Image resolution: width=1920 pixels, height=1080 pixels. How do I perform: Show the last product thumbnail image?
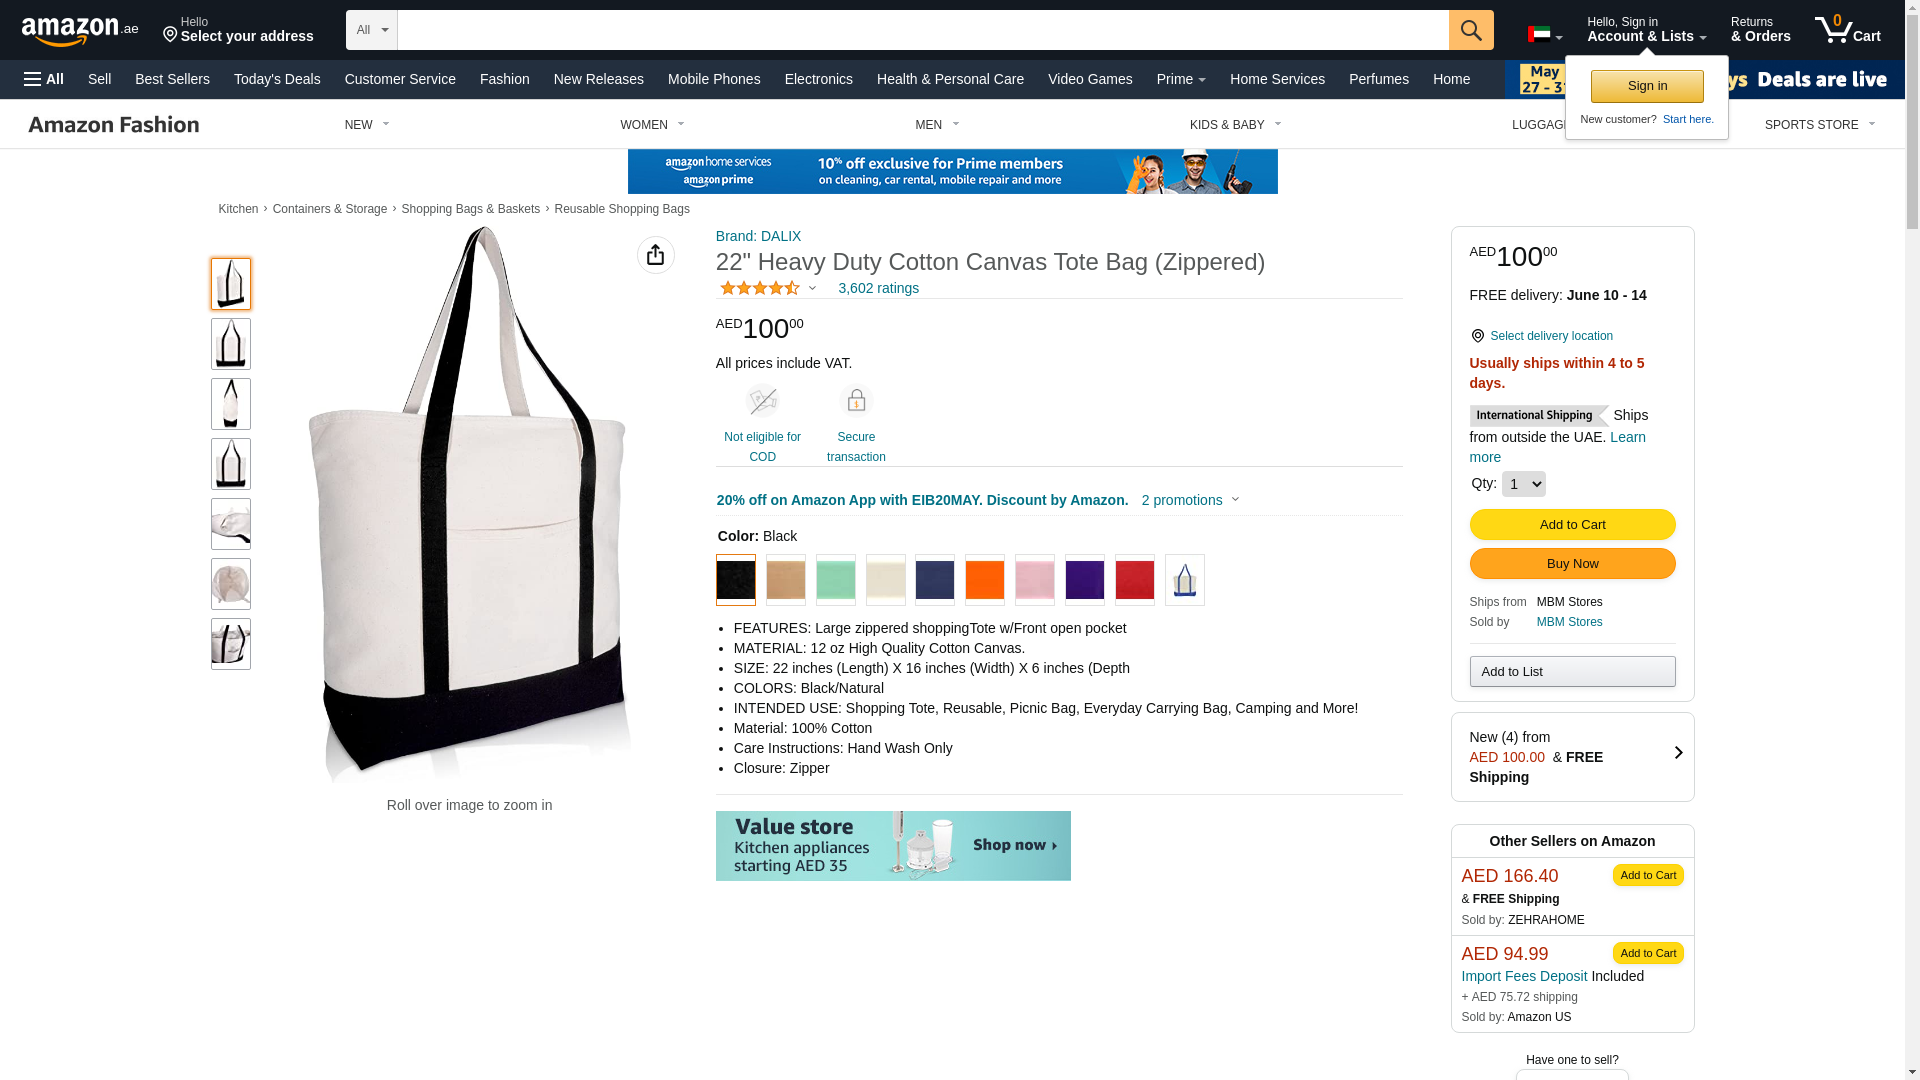click(x=231, y=644)
